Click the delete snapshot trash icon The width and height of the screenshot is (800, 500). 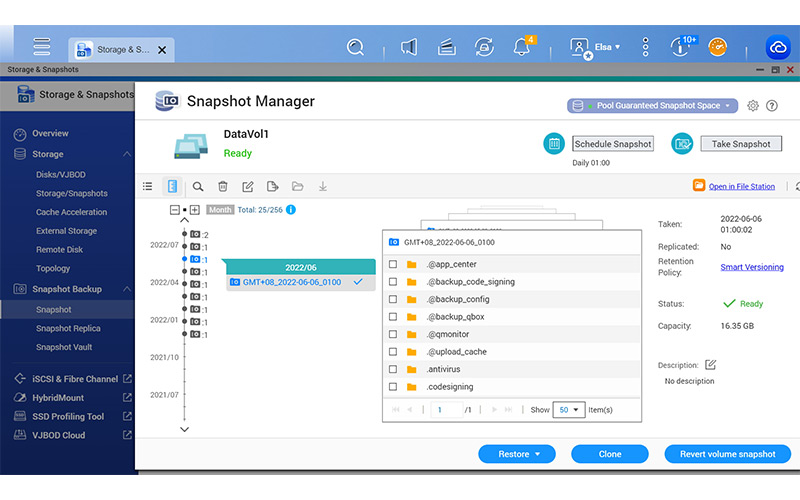point(222,187)
